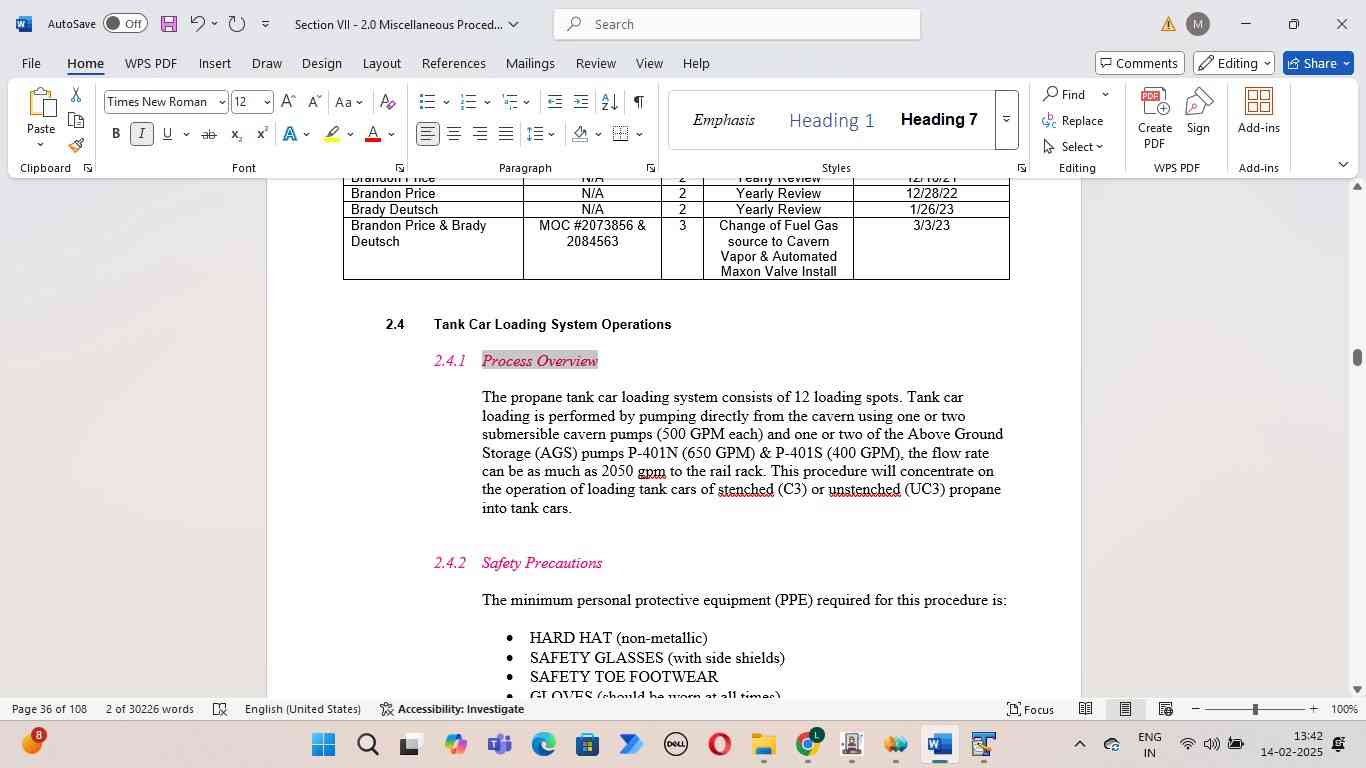The width and height of the screenshot is (1366, 768).
Task: Increase paragraph indent
Action: pyautogui.click(x=581, y=102)
